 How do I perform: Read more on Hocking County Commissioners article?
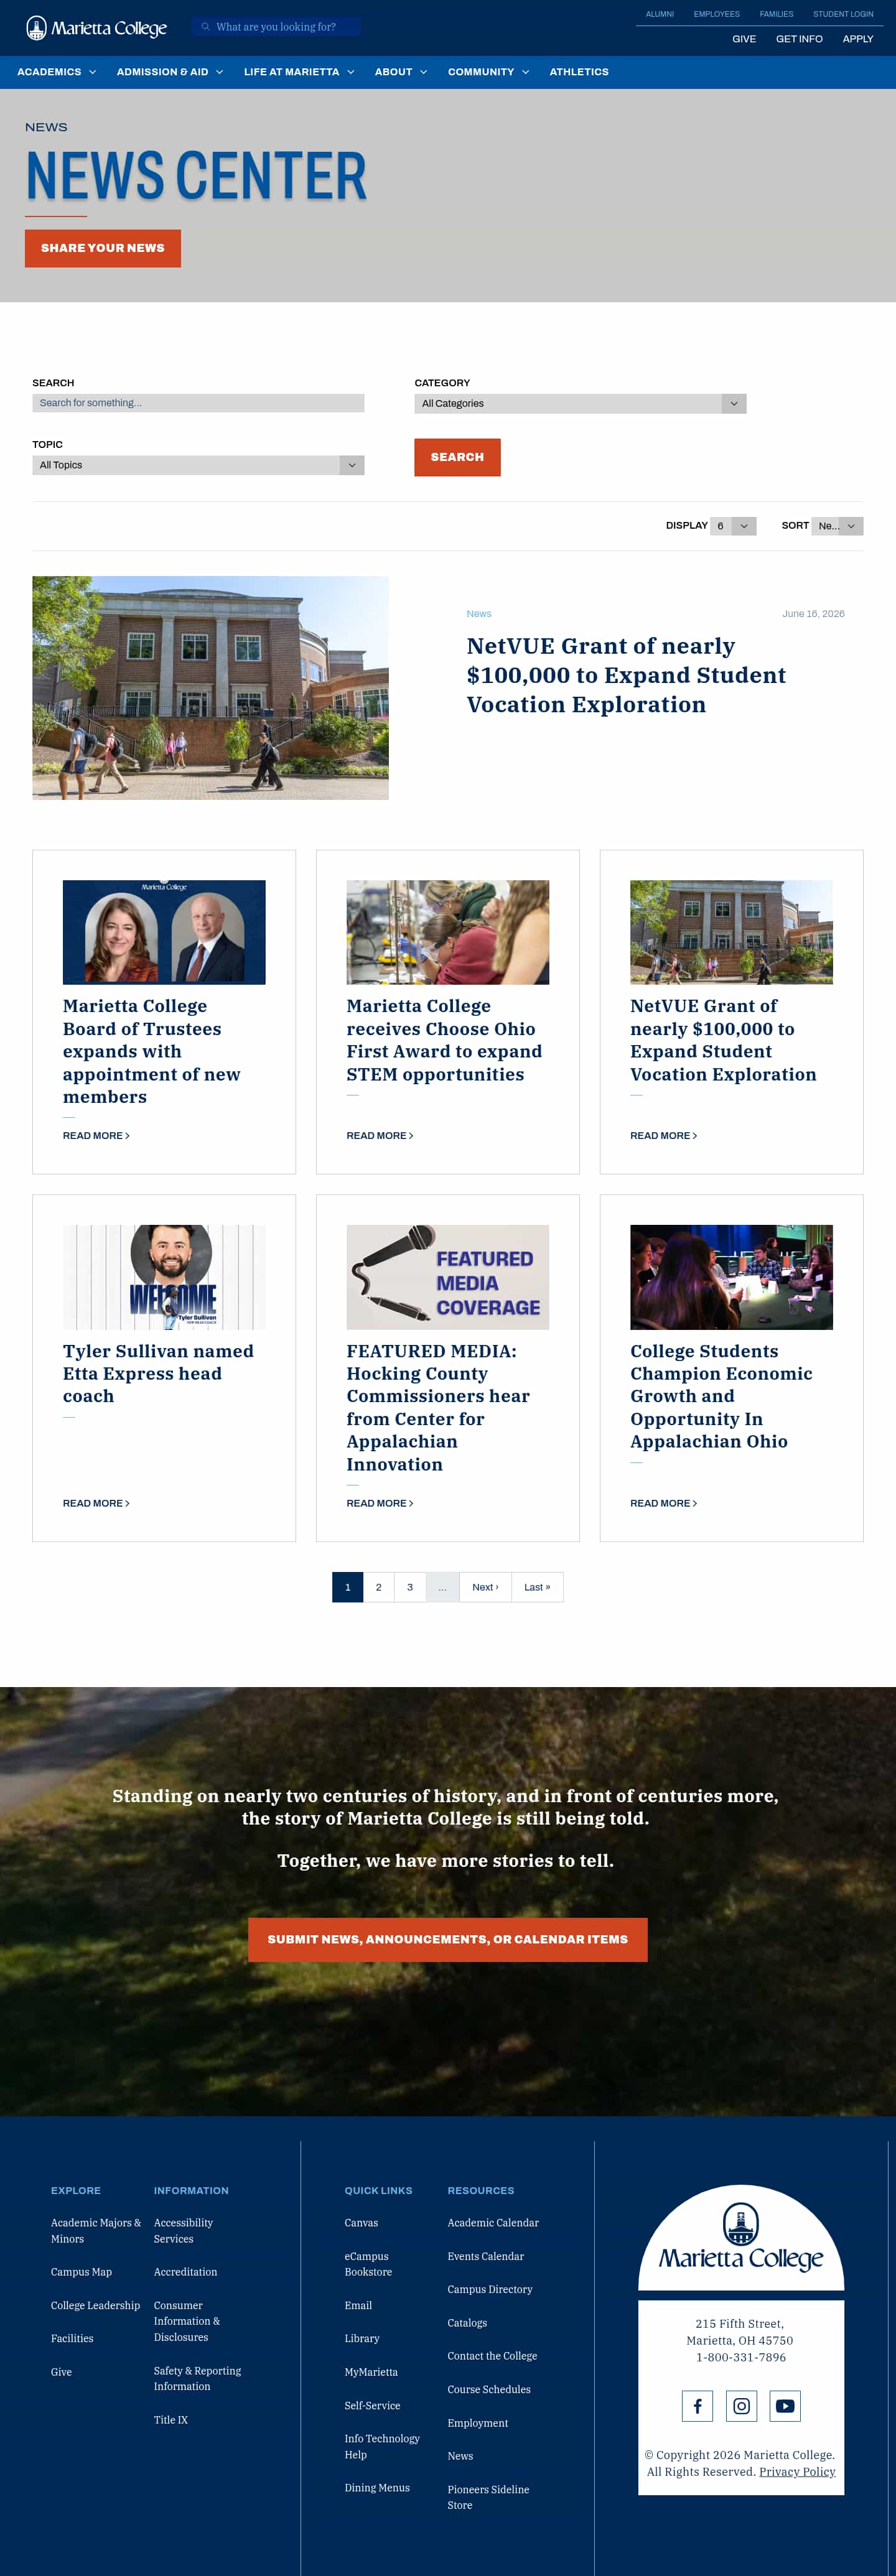pos(380,1503)
